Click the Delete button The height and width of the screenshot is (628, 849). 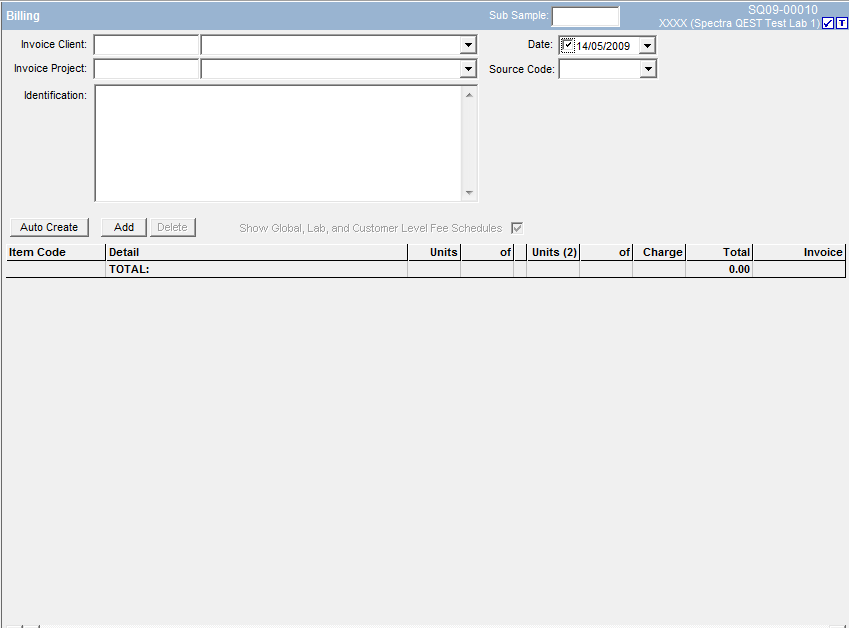click(x=172, y=228)
